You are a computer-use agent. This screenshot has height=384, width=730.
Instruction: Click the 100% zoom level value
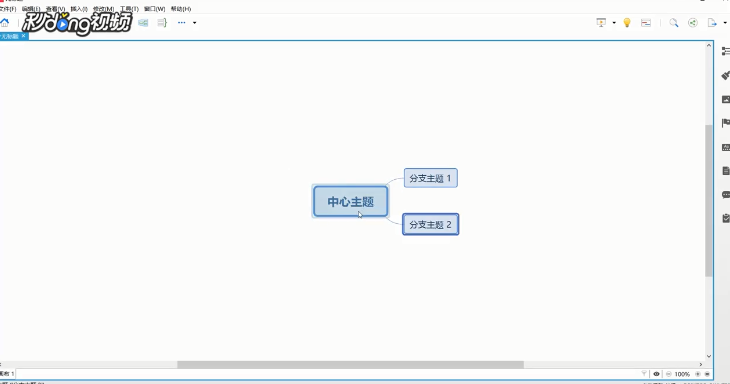(682, 374)
